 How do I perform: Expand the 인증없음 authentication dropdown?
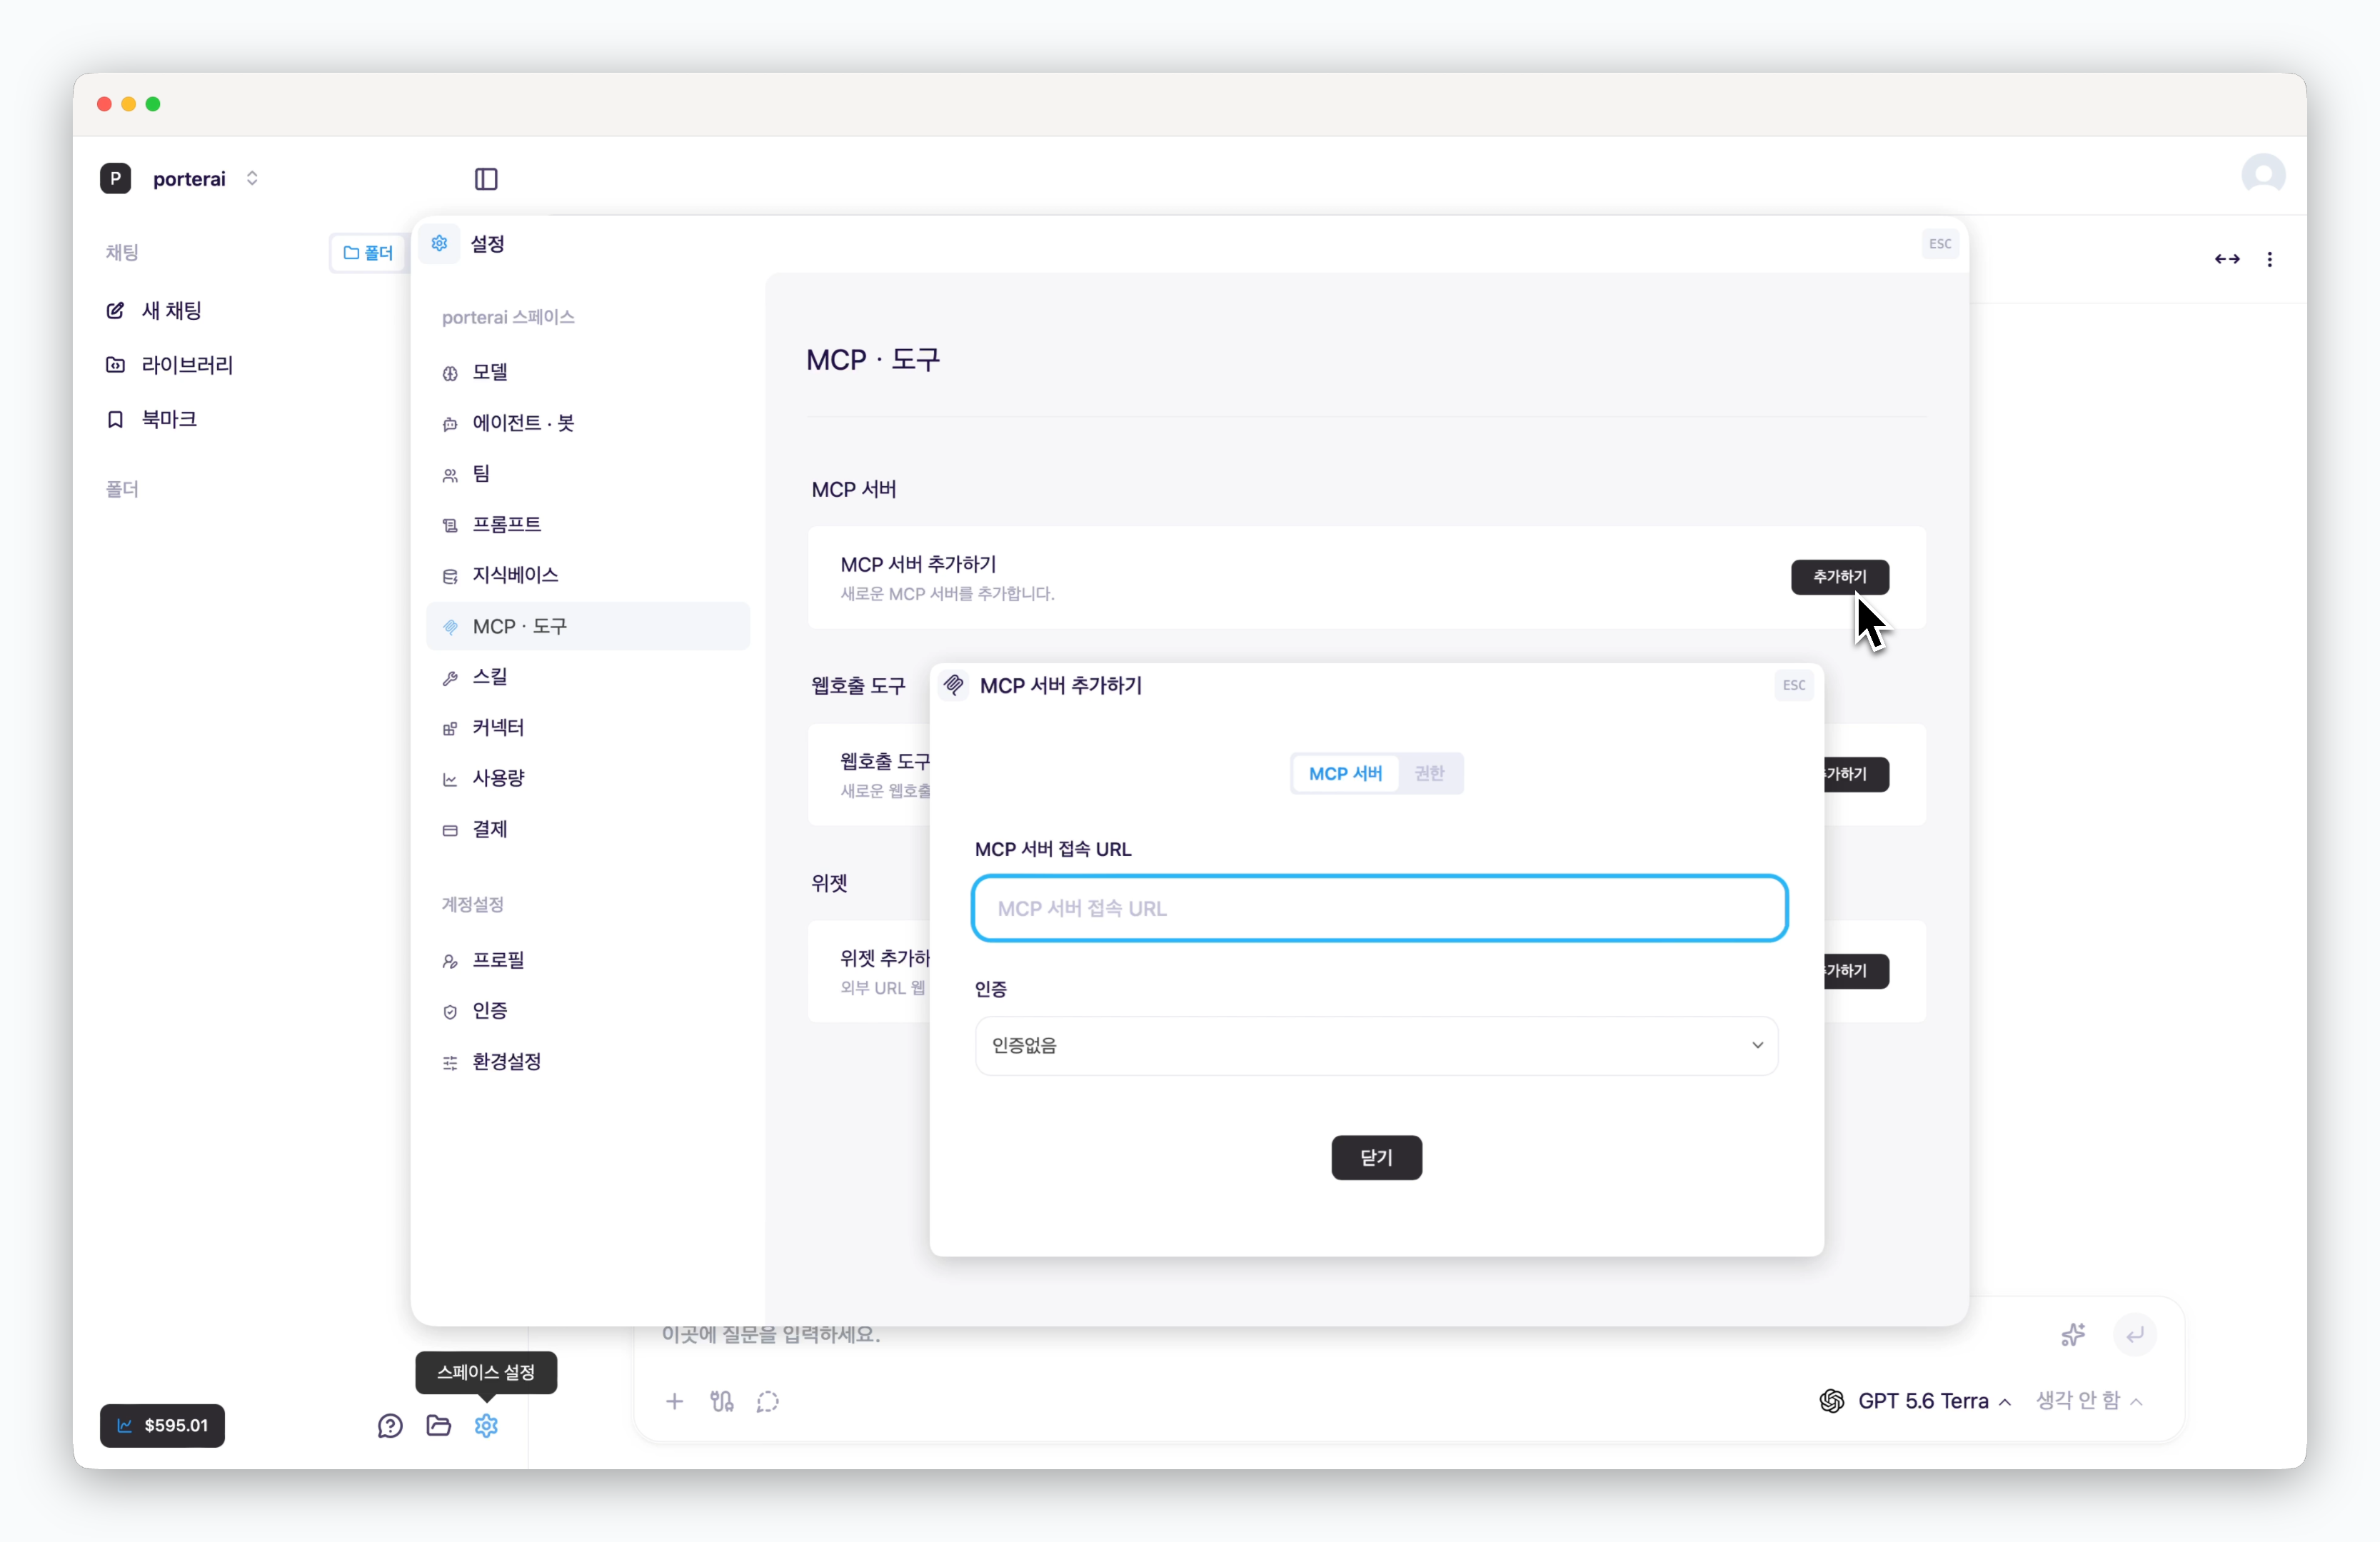pyautogui.click(x=1376, y=1045)
